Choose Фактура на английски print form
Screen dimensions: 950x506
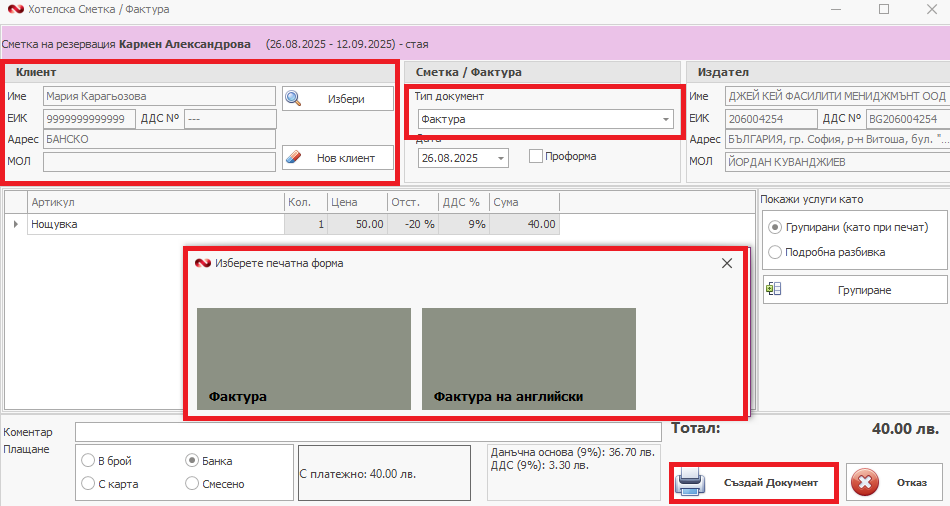pos(528,358)
